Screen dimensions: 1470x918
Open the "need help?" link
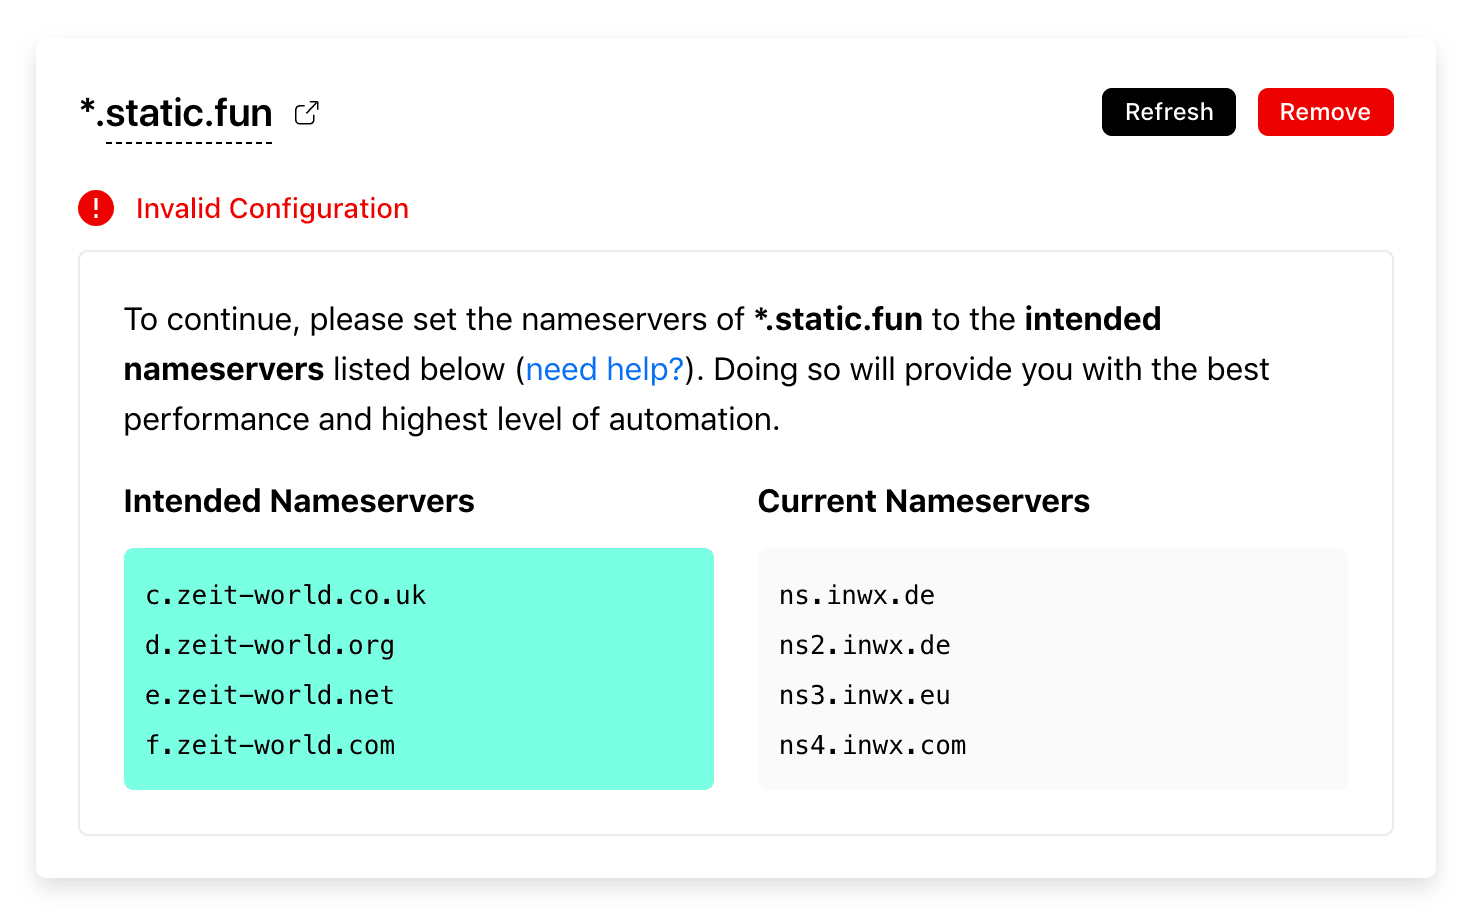click(x=604, y=369)
